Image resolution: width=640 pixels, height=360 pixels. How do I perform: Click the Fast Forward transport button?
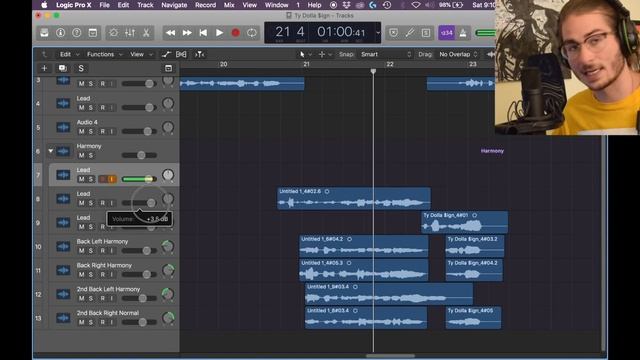(187, 33)
